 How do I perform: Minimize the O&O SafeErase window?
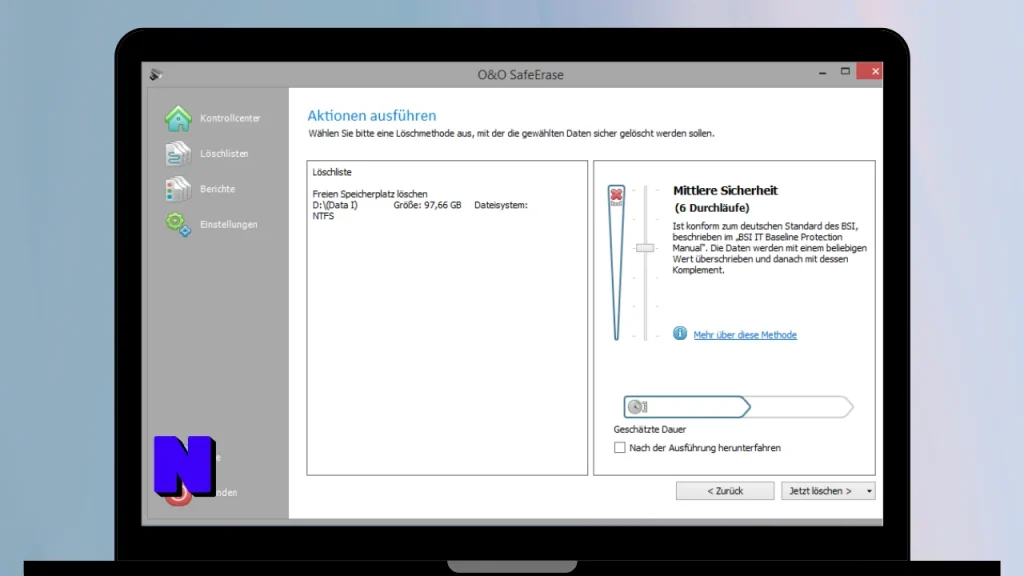pyautogui.click(x=822, y=72)
